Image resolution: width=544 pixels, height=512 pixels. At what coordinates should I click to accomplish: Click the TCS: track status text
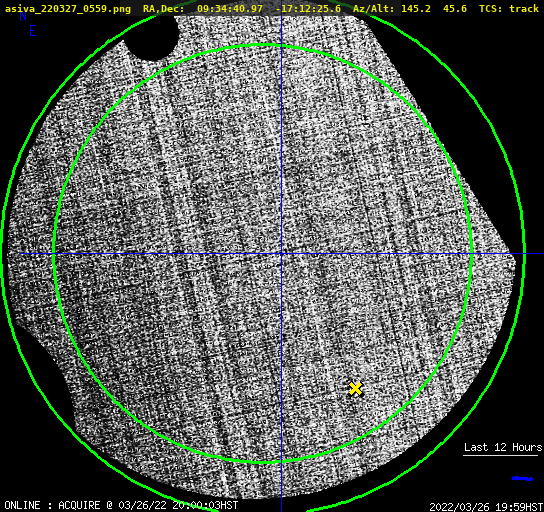pos(509,8)
